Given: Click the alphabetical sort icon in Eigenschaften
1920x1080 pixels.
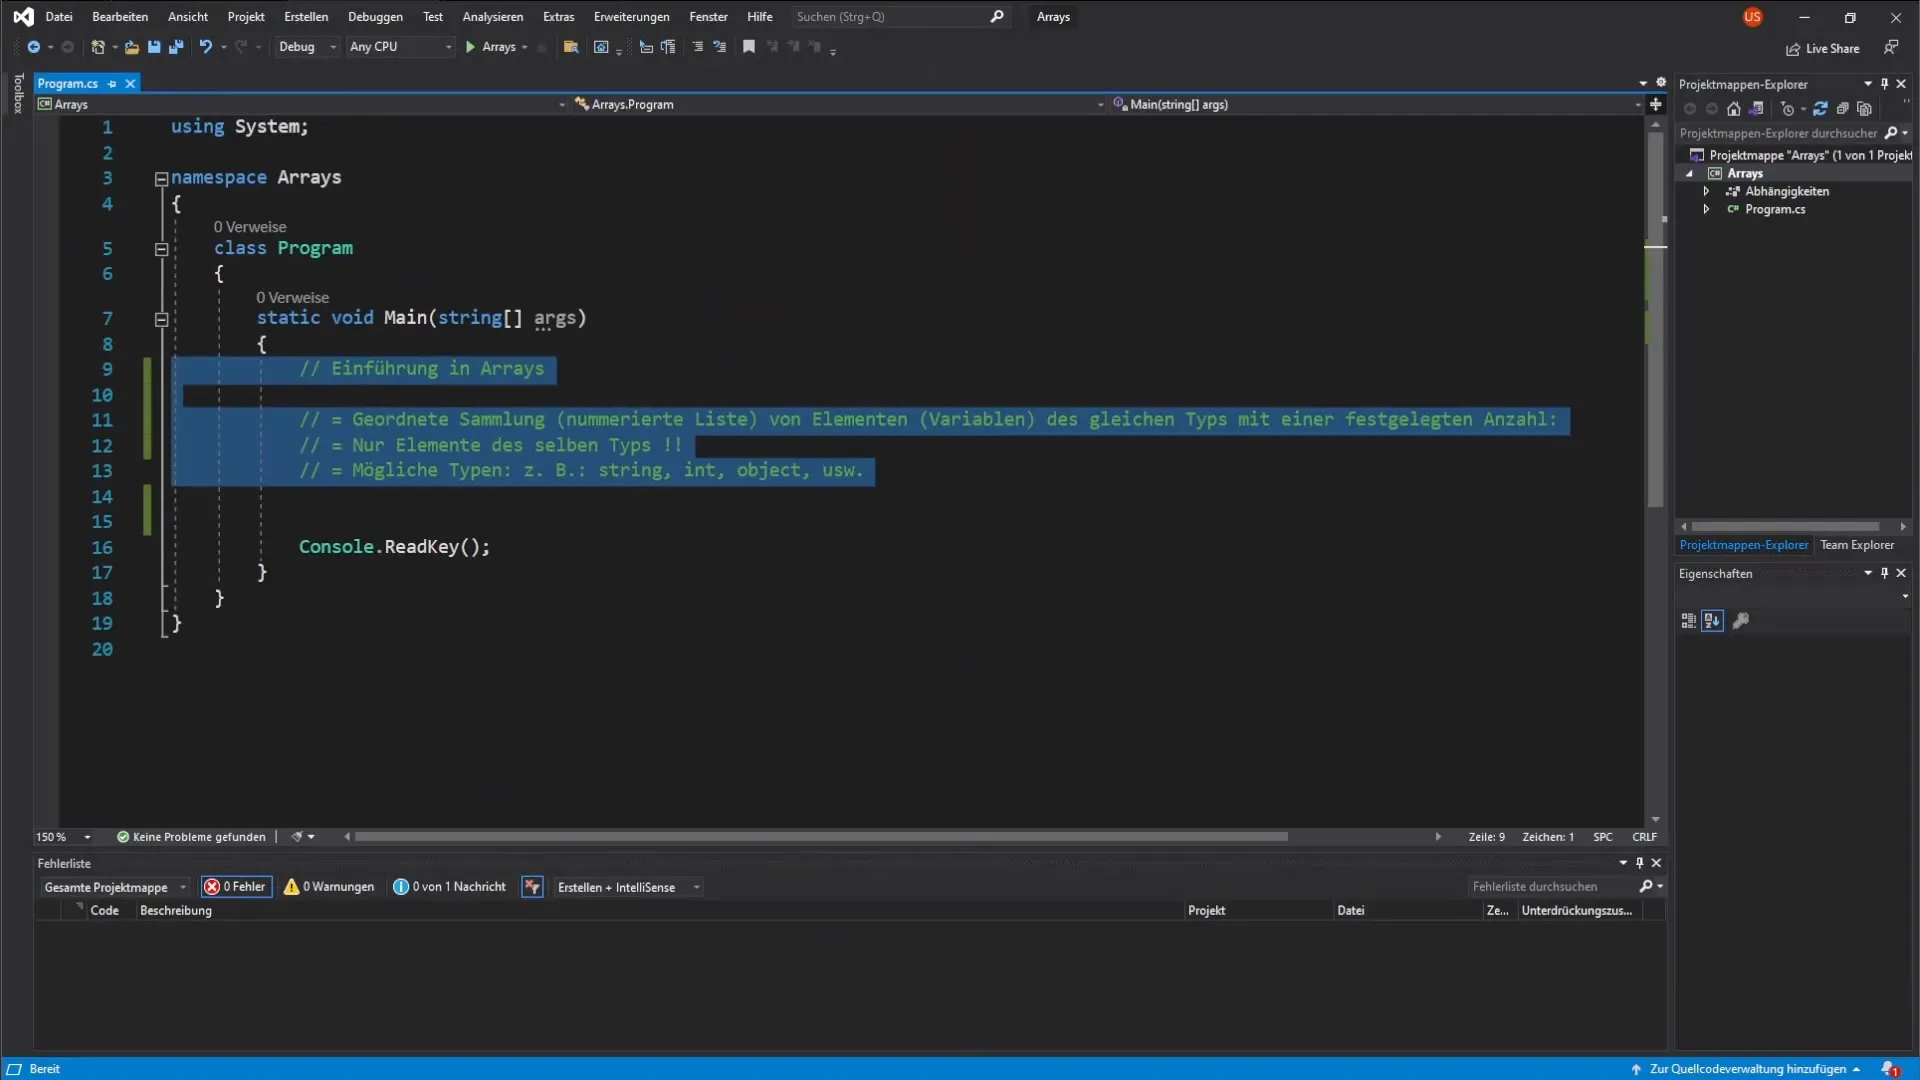Looking at the screenshot, I should [x=1712, y=621].
